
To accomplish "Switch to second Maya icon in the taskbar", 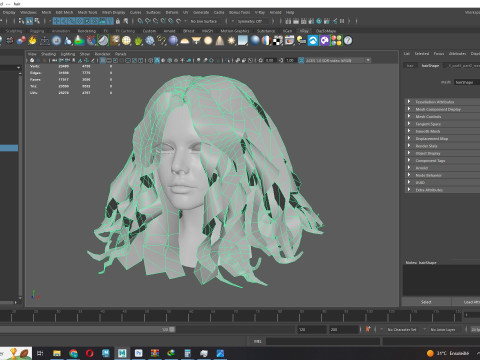I will point(122,353).
